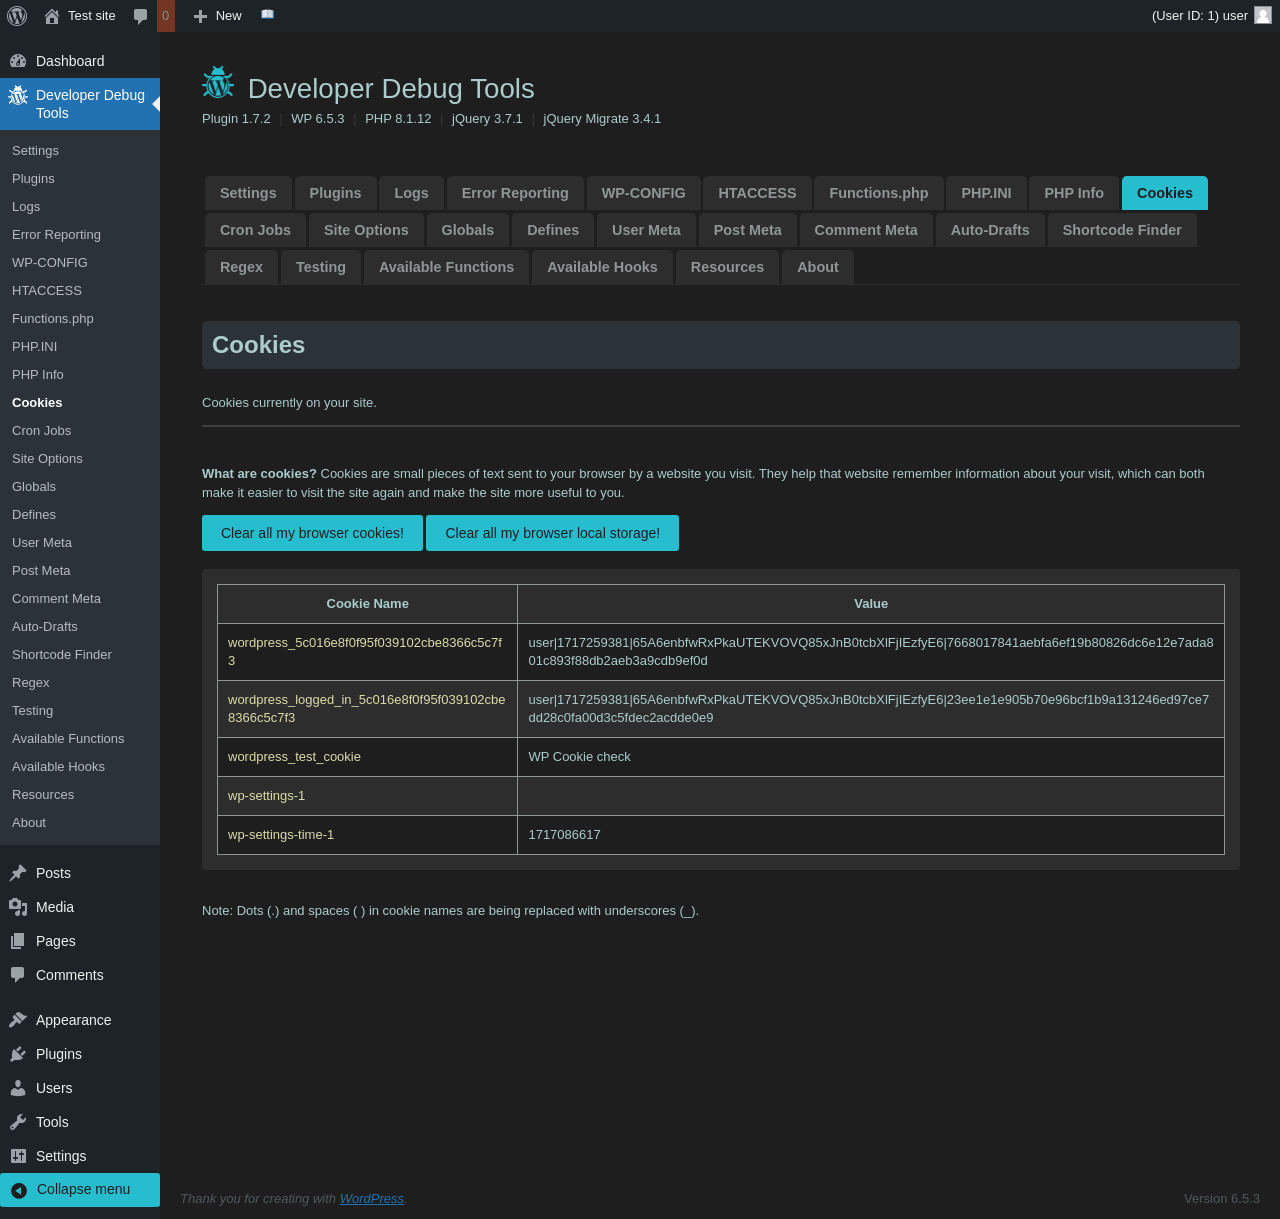The width and height of the screenshot is (1280, 1219).
Task: Open the comments bubble icon in admin bar
Action: 141,16
